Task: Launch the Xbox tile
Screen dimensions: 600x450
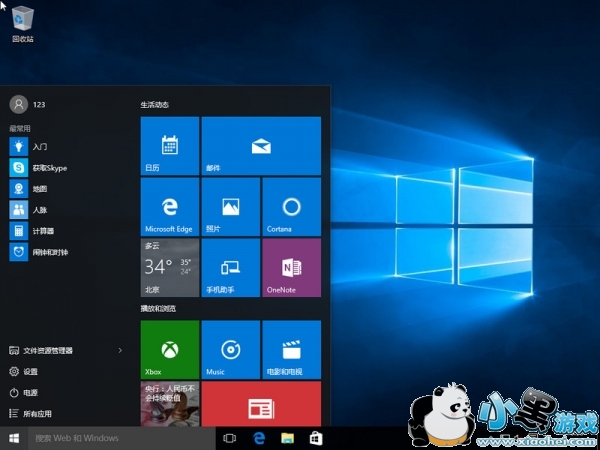Action: pyautogui.click(x=169, y=349)
